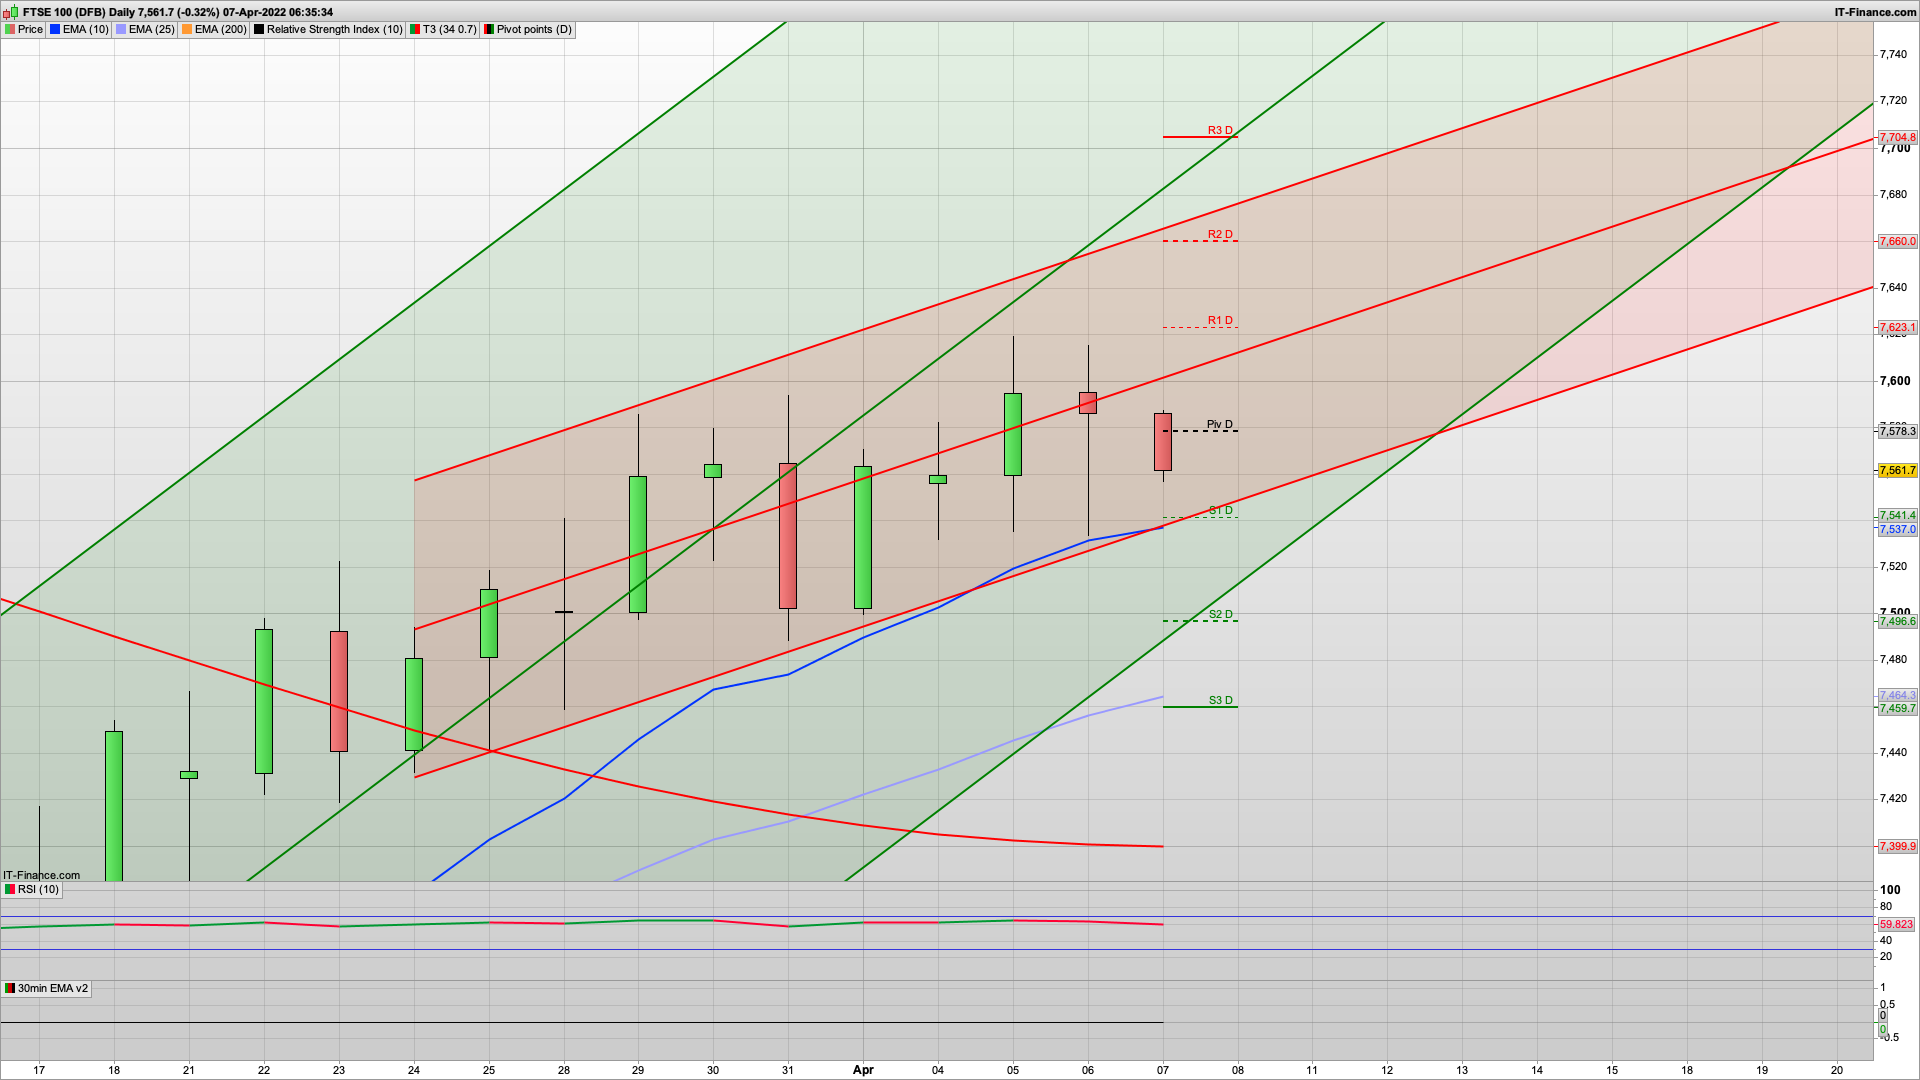
Task: Click the red-green icon next to RSI (10)
Action: 10,890
